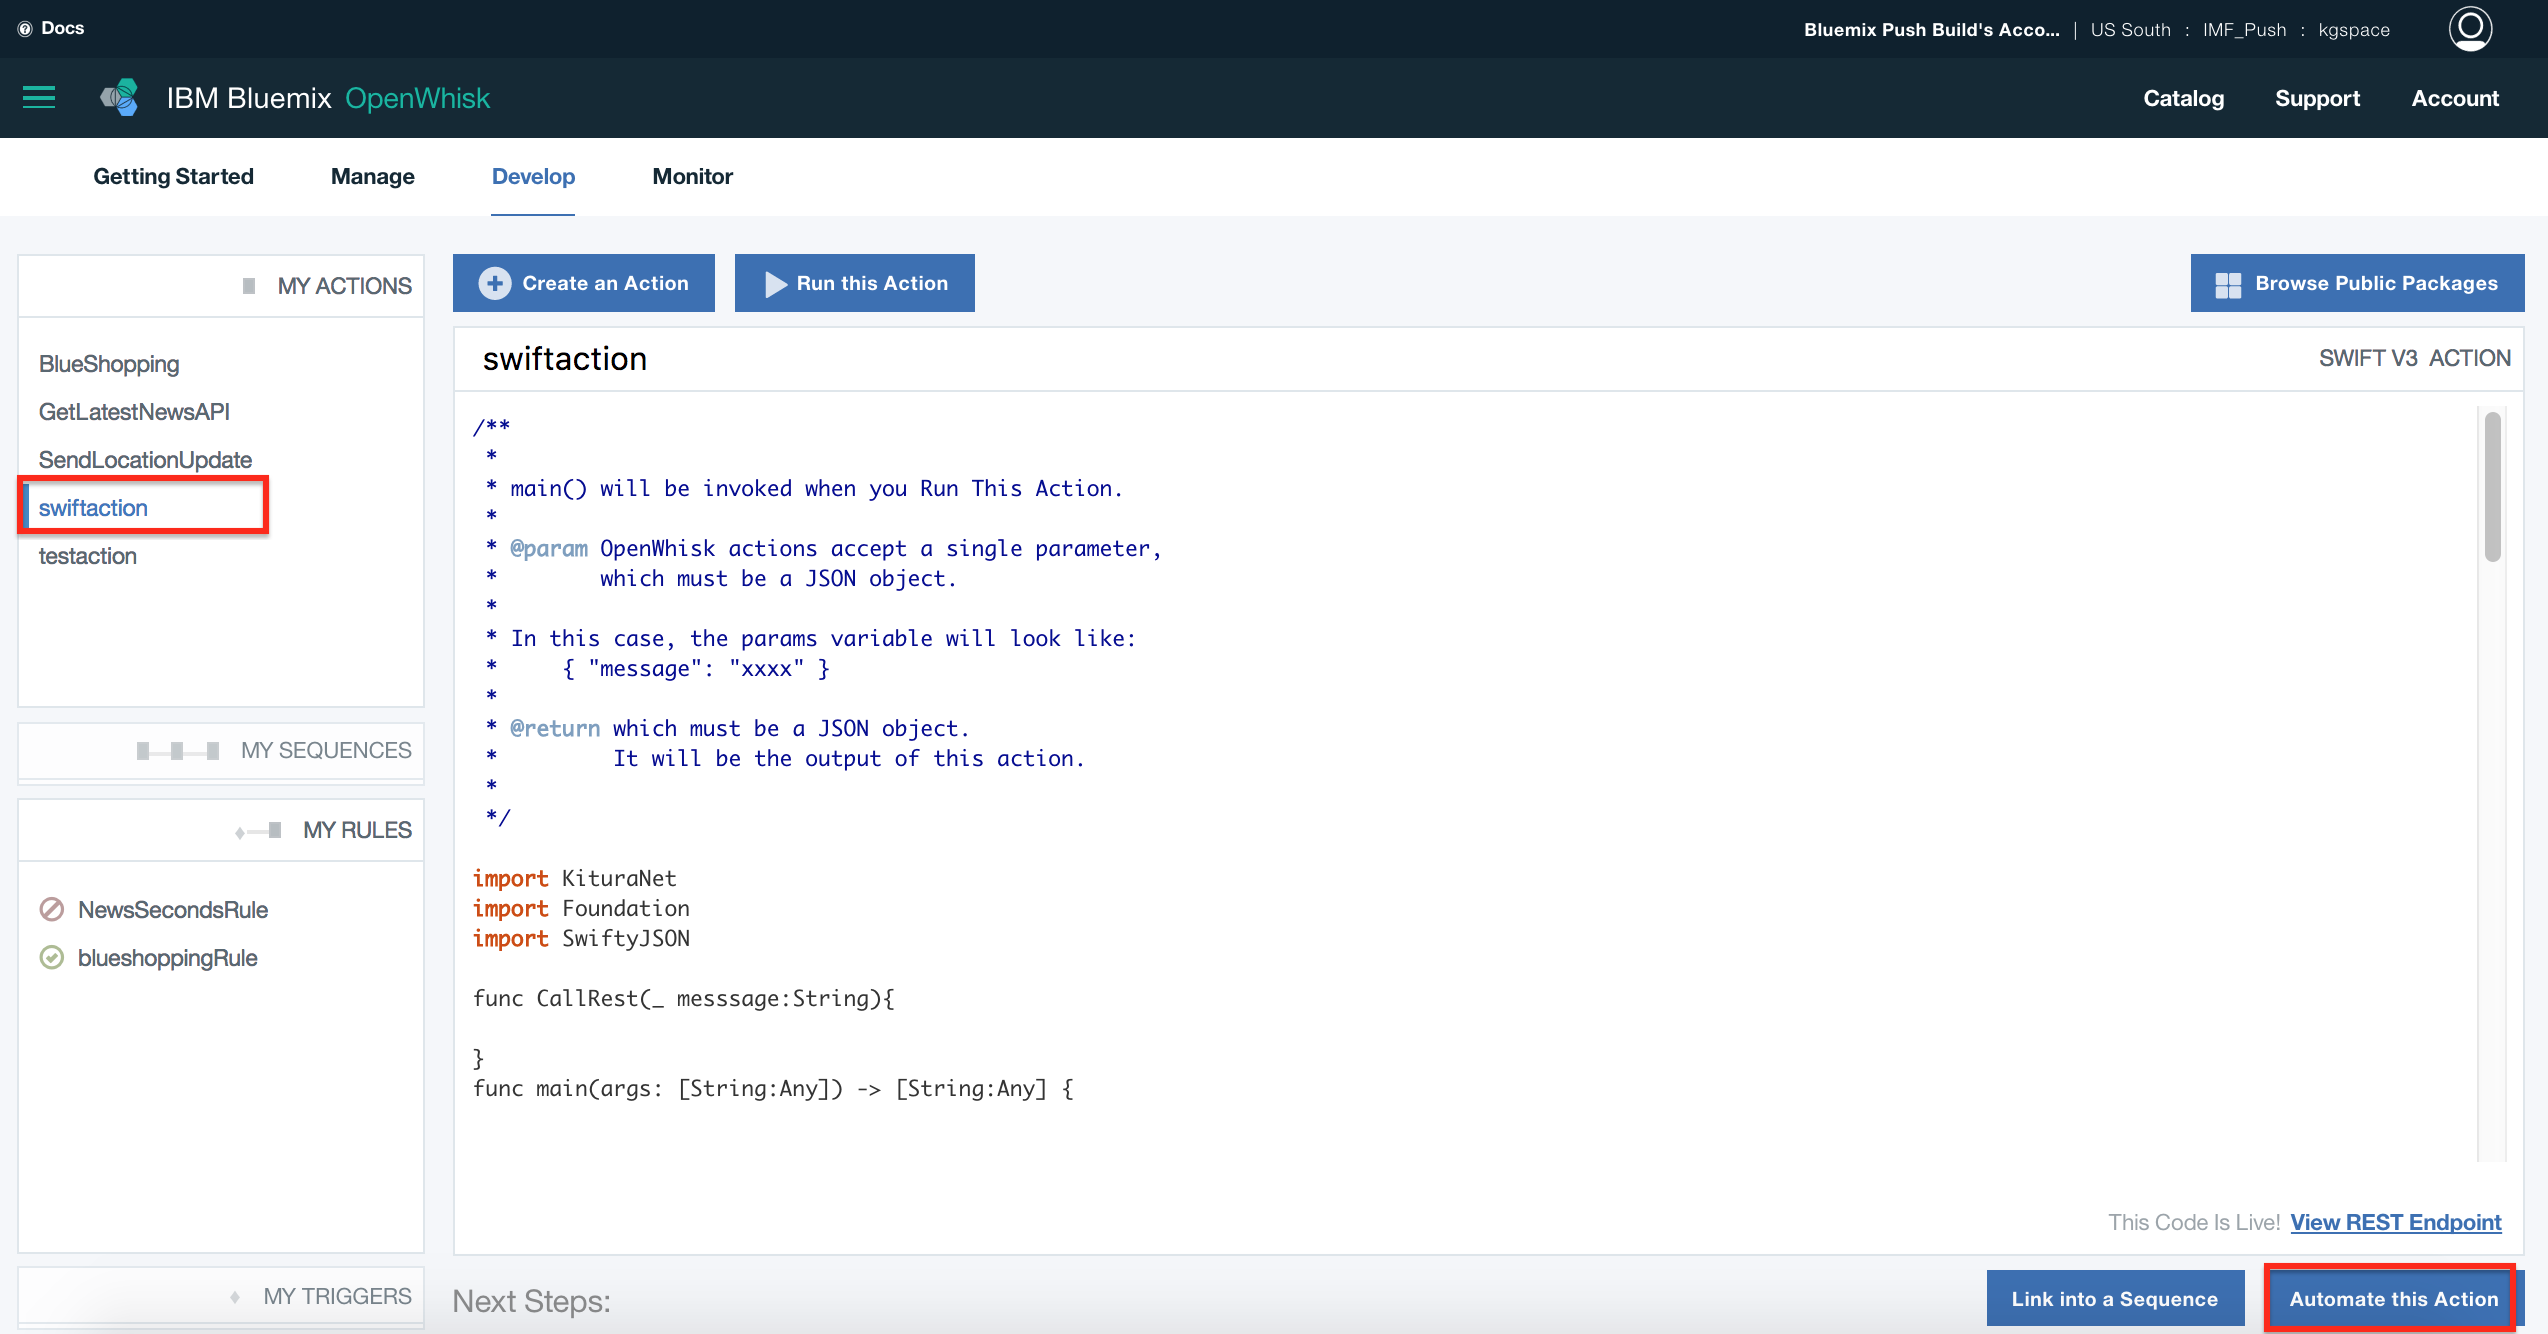The height and width of the screenshot is (1334, 2548).
Task: Click the plus icon on Create an Action
Action: click(x=494, y=283)
